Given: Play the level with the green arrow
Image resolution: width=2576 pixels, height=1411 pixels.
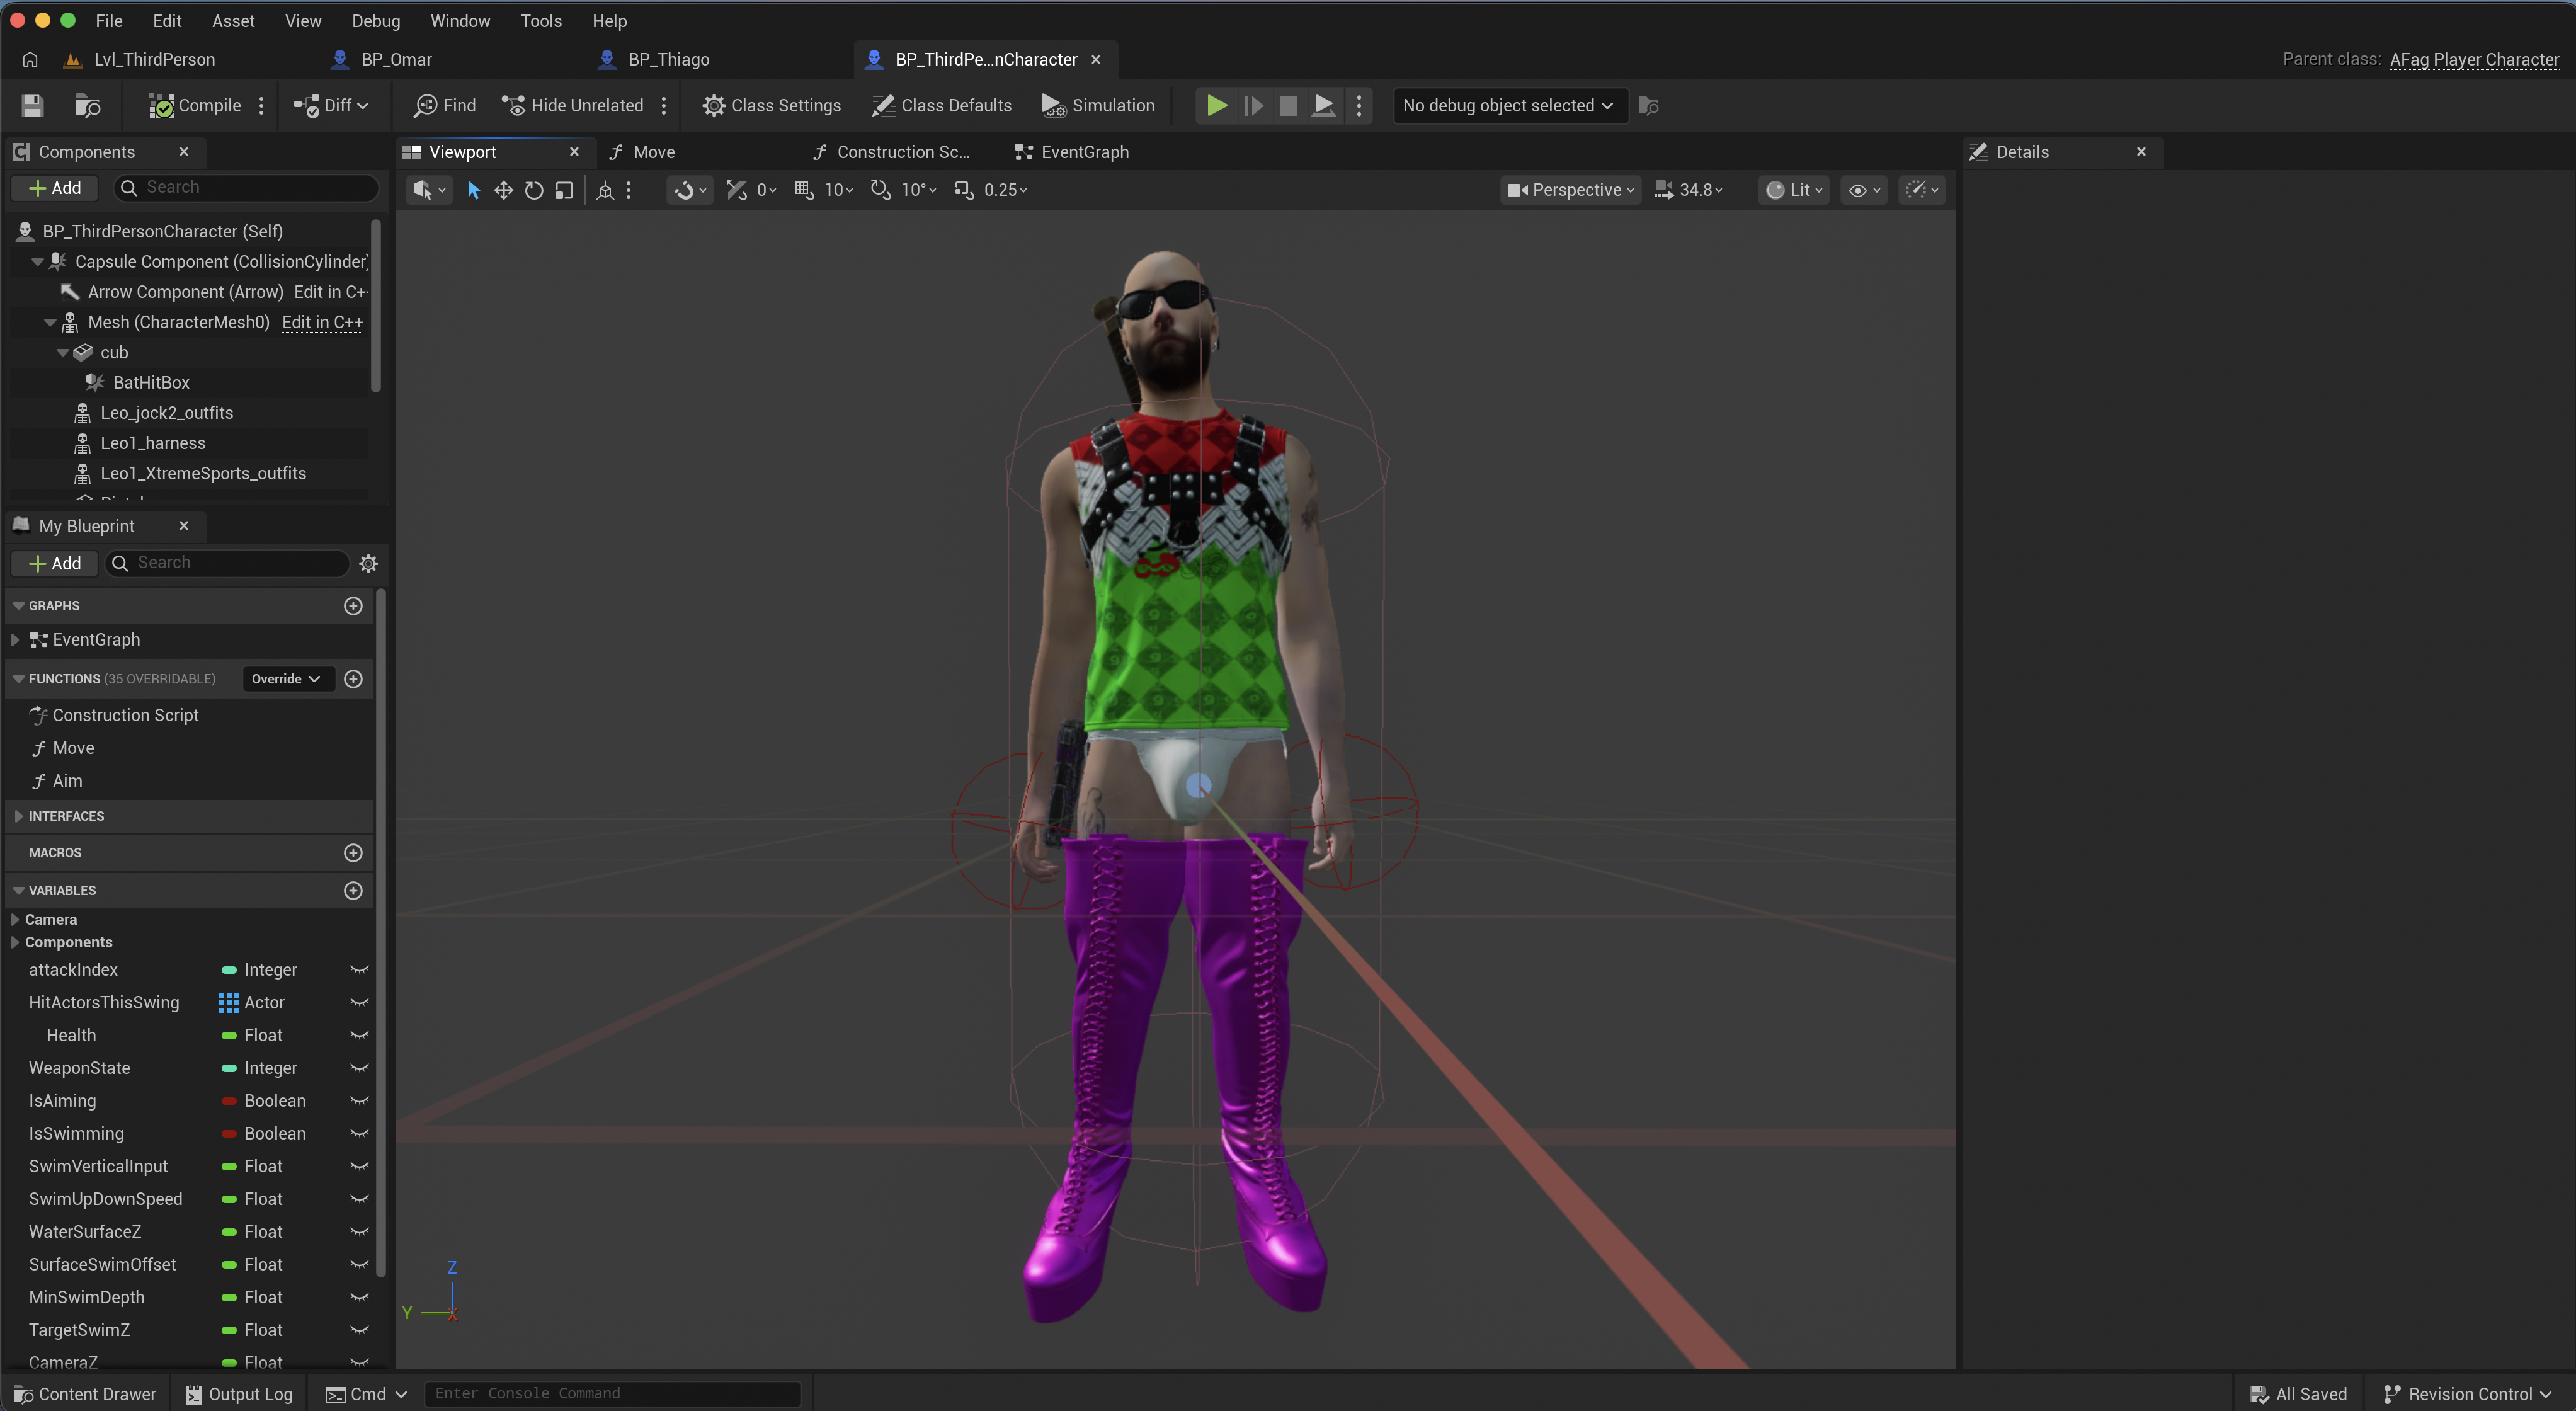Looking at the screenshot, I should click(1216, 105).
